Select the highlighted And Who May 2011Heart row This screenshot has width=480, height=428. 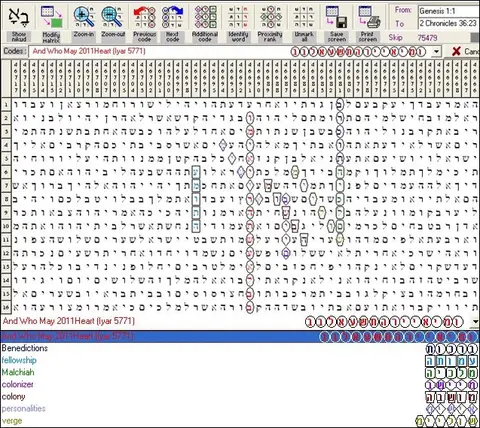240,336
